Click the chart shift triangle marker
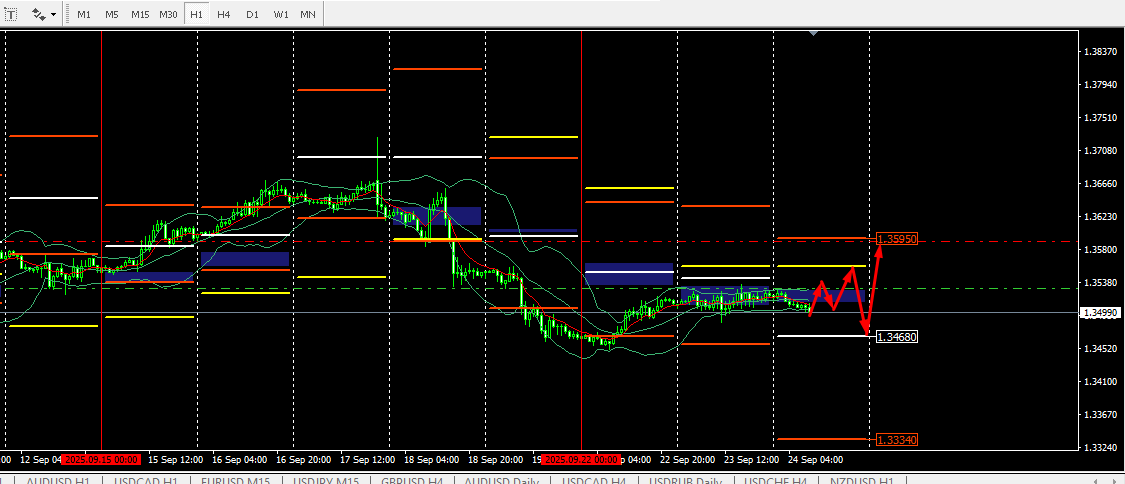Image resolution: width=1125 pixels, height=484 pixels. click(x=813, y=33)
